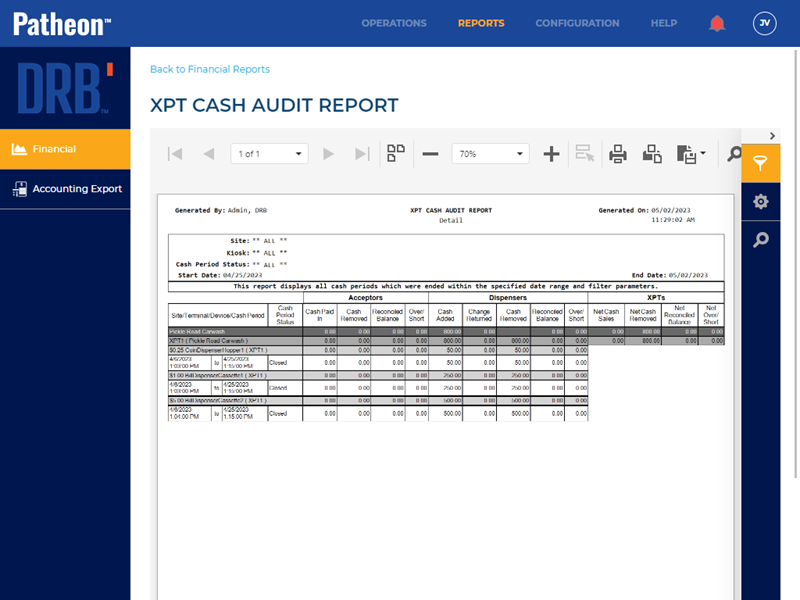The height and width of the screenshot is (600, 800).
Task: Expand the export format dropdown
Action: [691, 154]
